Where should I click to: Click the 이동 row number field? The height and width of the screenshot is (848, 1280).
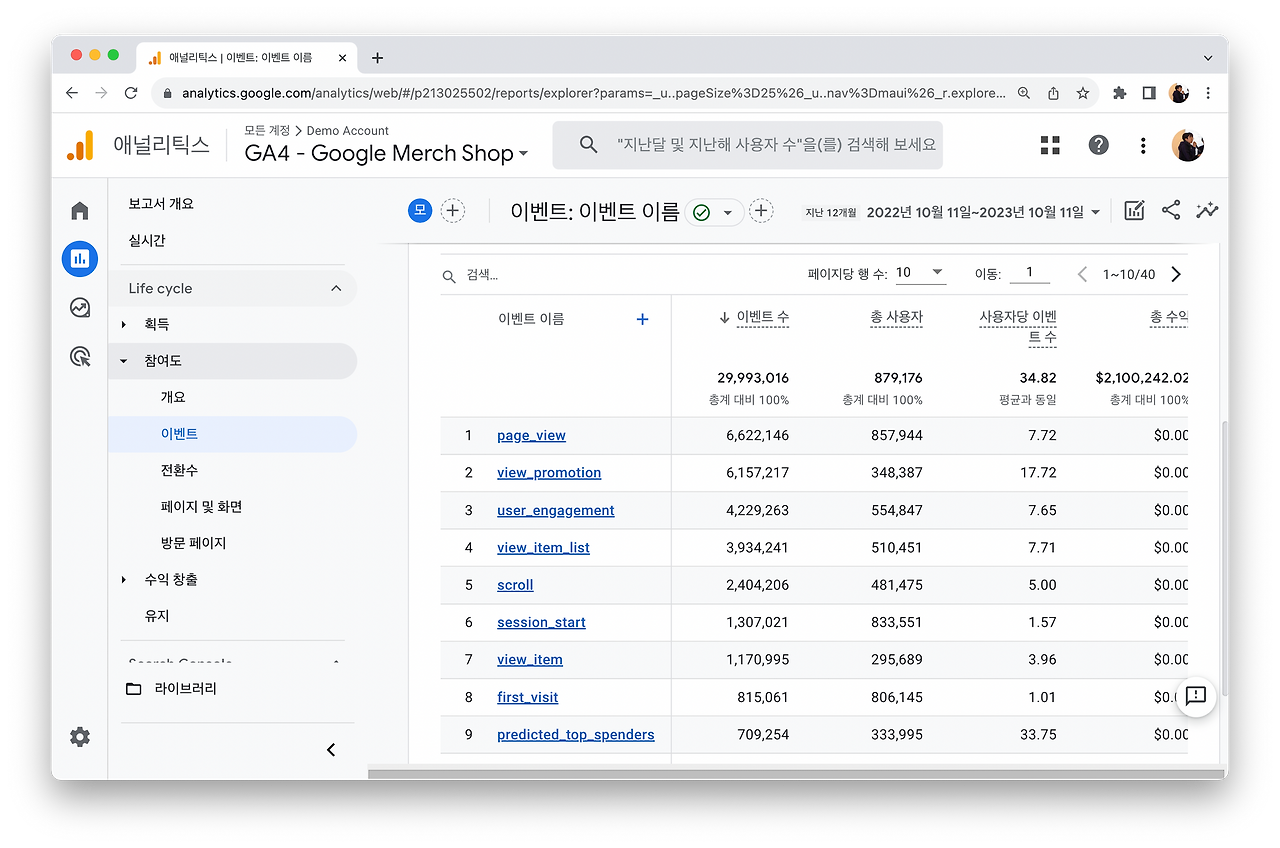[1029, 273]
